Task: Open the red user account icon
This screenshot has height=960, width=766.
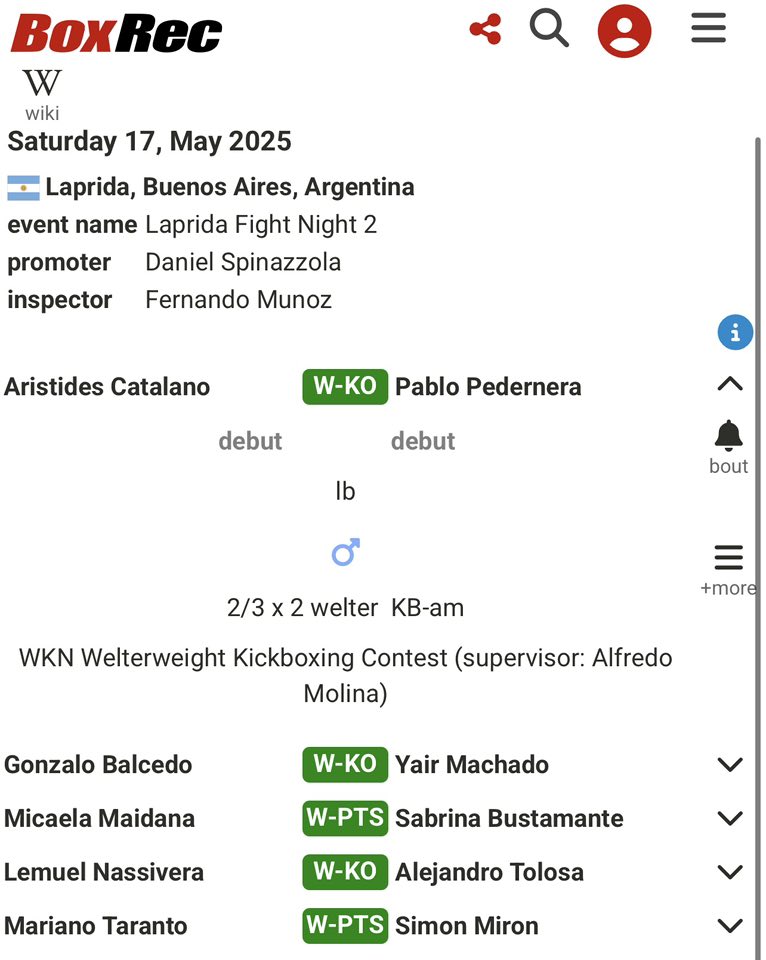Action: tap(624, 31)
